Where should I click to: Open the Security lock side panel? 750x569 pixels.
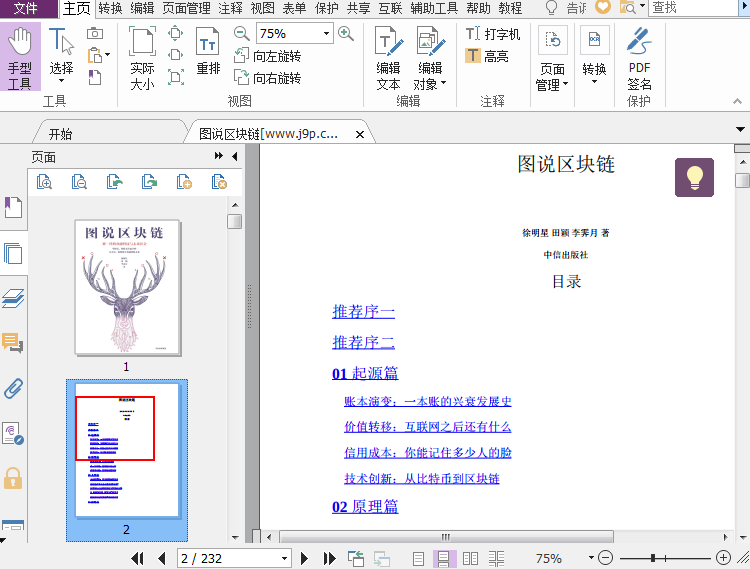pos(13,478)
